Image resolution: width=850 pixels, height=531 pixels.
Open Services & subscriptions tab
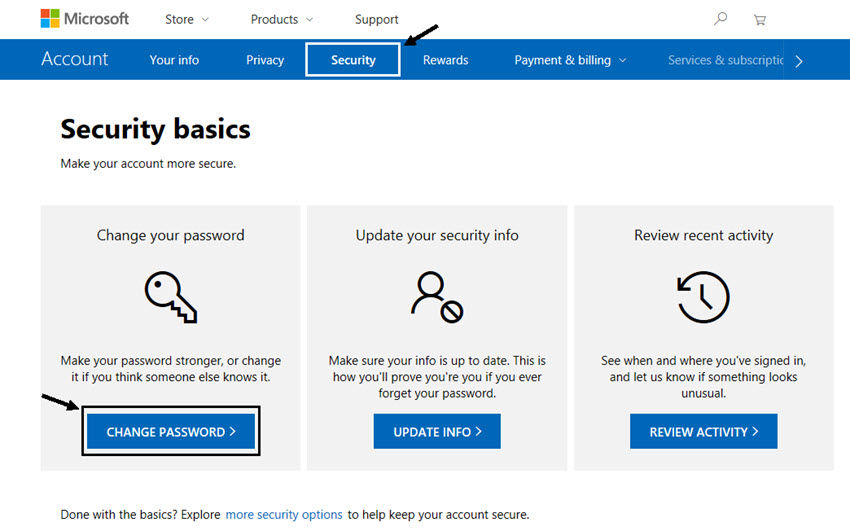pyautogui.click(x=725, y=60)
